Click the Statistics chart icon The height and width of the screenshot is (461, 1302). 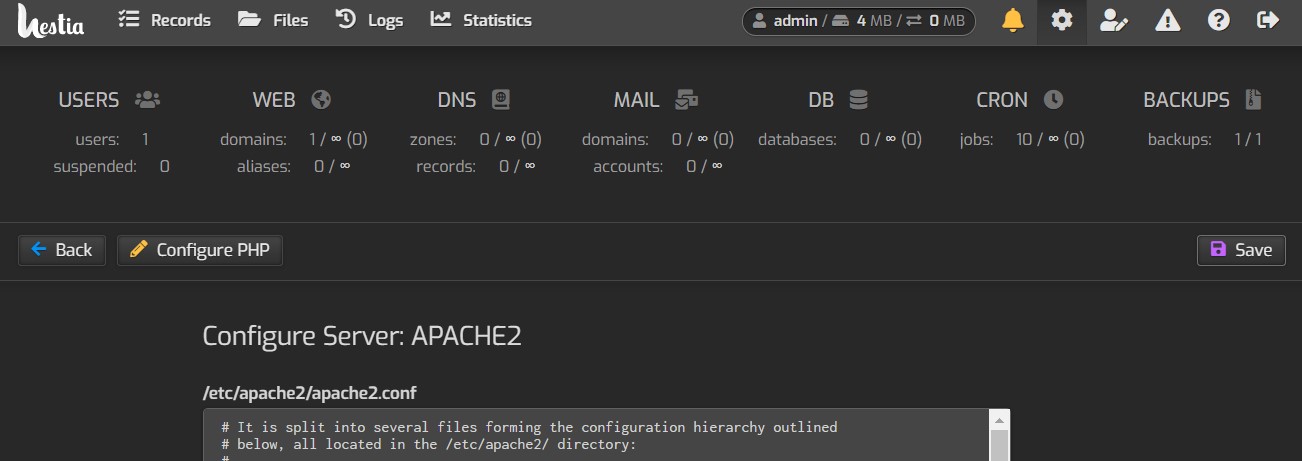click(x=441, y=19)
